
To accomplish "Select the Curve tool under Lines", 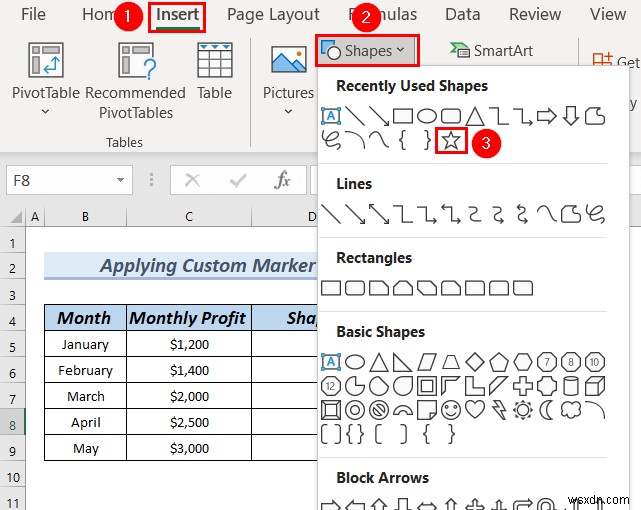I will 547,214.
